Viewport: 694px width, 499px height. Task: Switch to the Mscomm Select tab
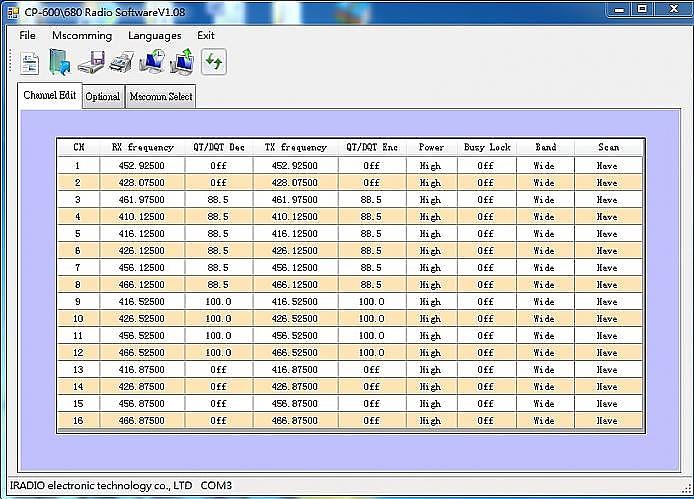(x=161, y=97)
